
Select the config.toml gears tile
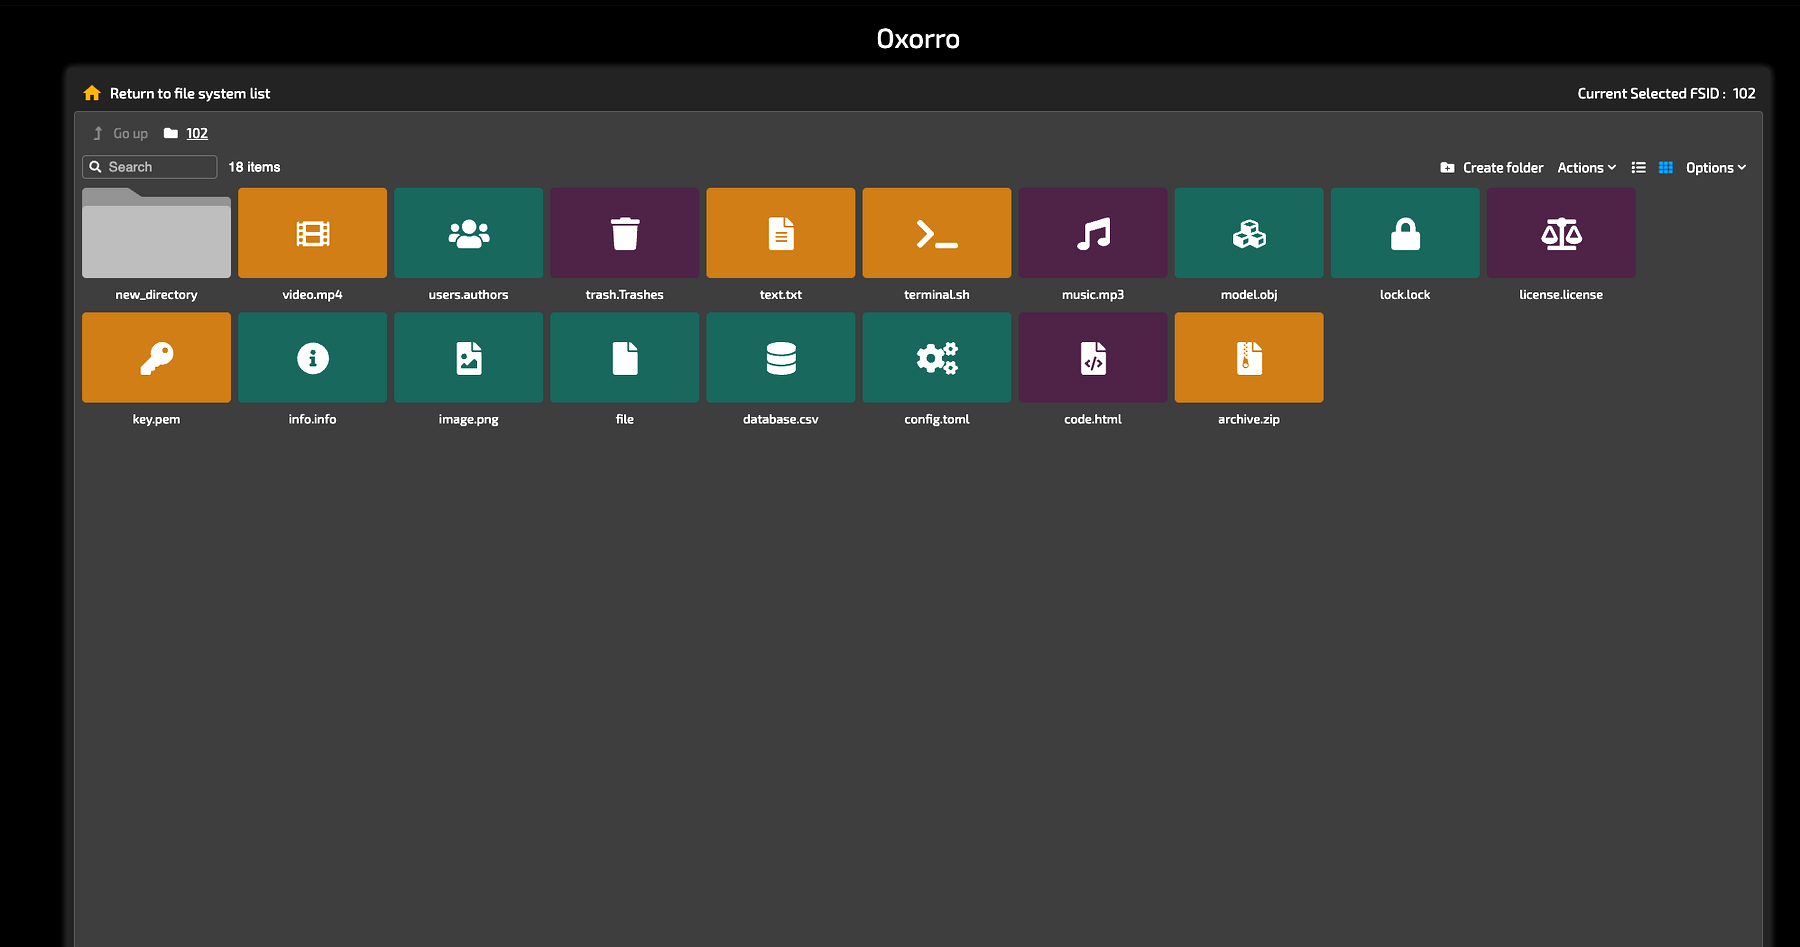tap(936, 358)
